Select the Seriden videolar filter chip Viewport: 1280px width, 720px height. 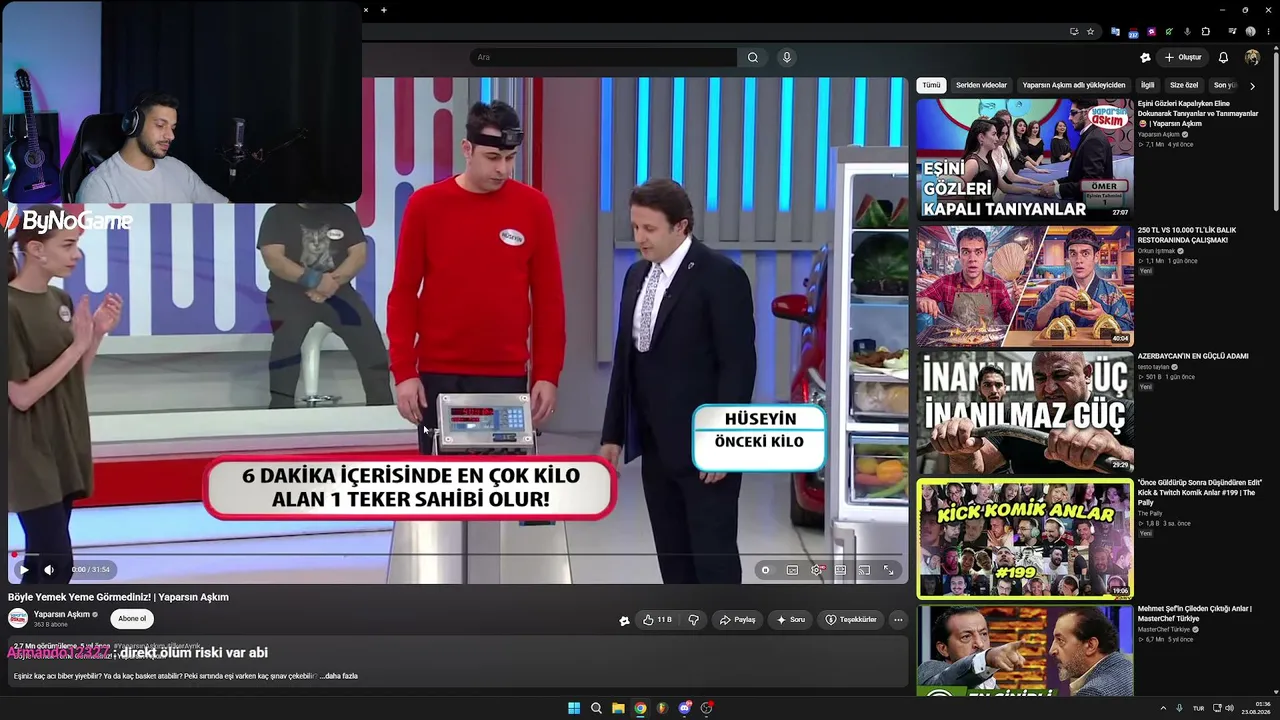pyautogui.click(x=981, y=86)
